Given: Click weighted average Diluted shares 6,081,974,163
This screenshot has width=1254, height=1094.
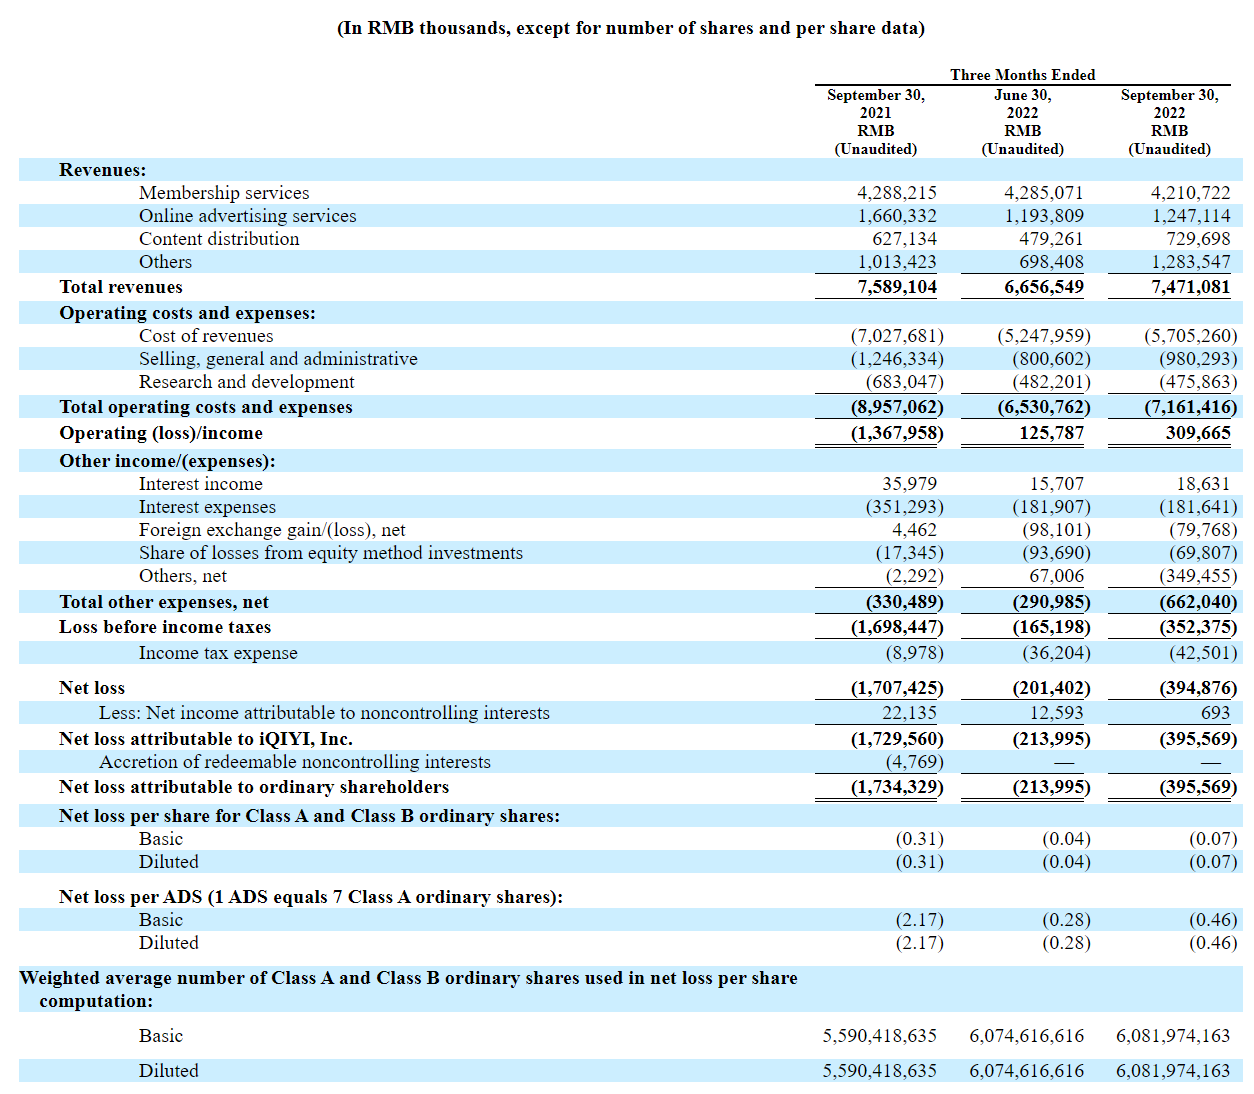Looking at the screenshot, I should 1173,1071.
